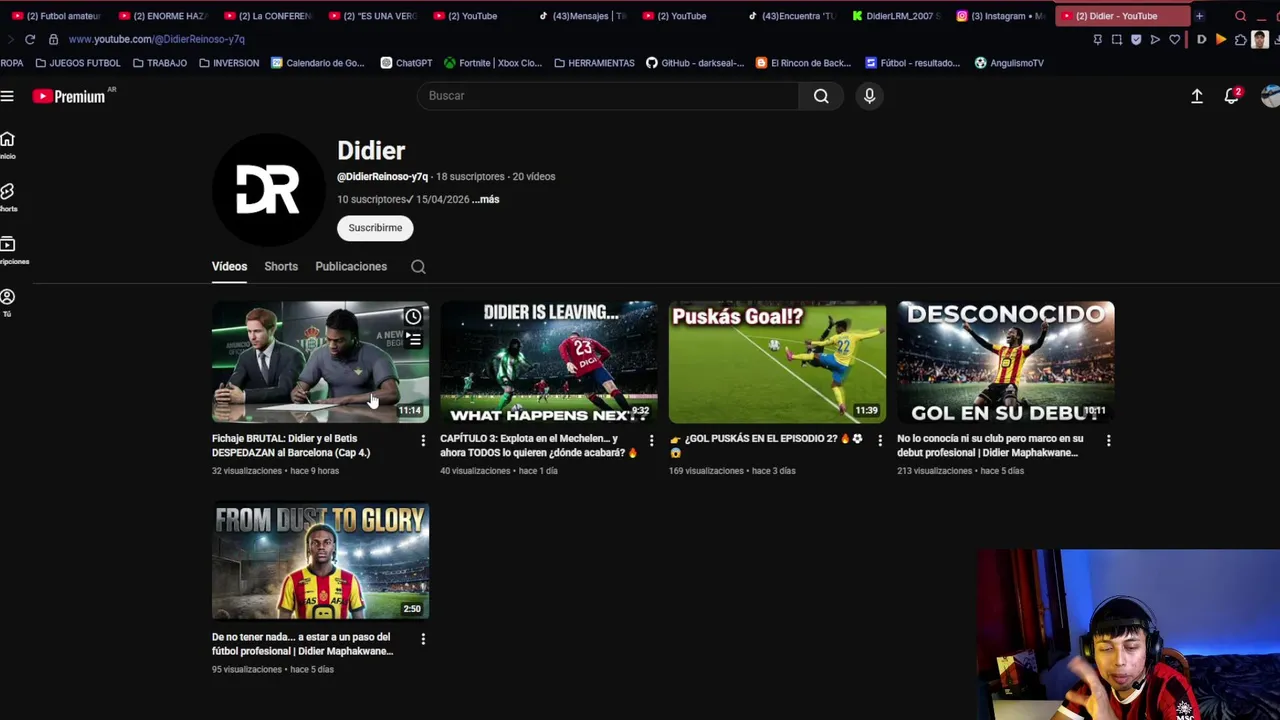Open the JUEGOS FUTBOL bookmark folder
The width and height of the screenshot is (1280, 720).
point(78,63)
